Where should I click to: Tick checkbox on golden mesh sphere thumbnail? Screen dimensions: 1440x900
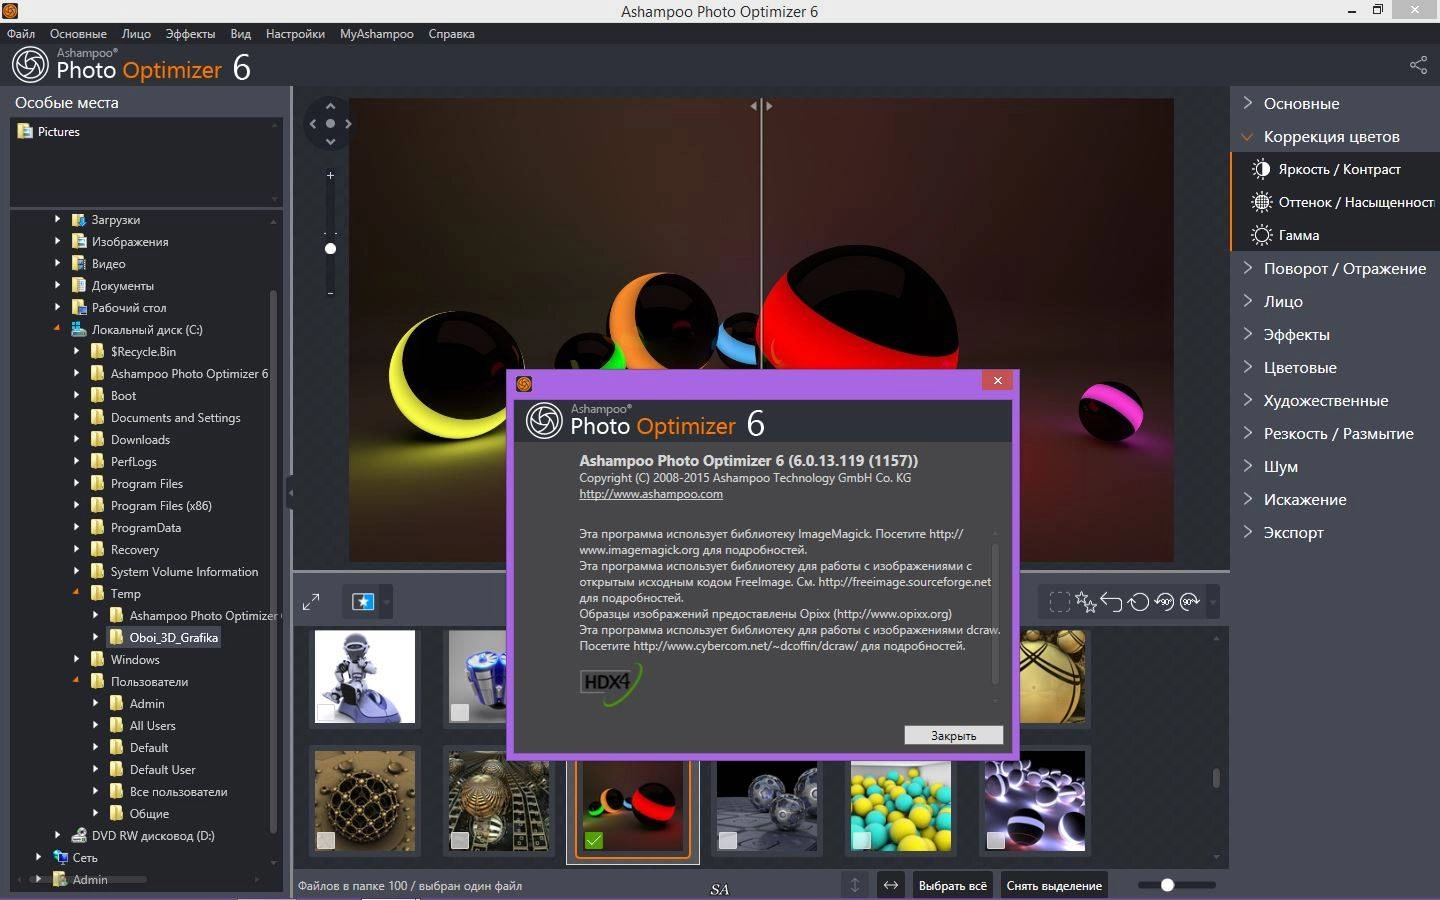[325, 841]
